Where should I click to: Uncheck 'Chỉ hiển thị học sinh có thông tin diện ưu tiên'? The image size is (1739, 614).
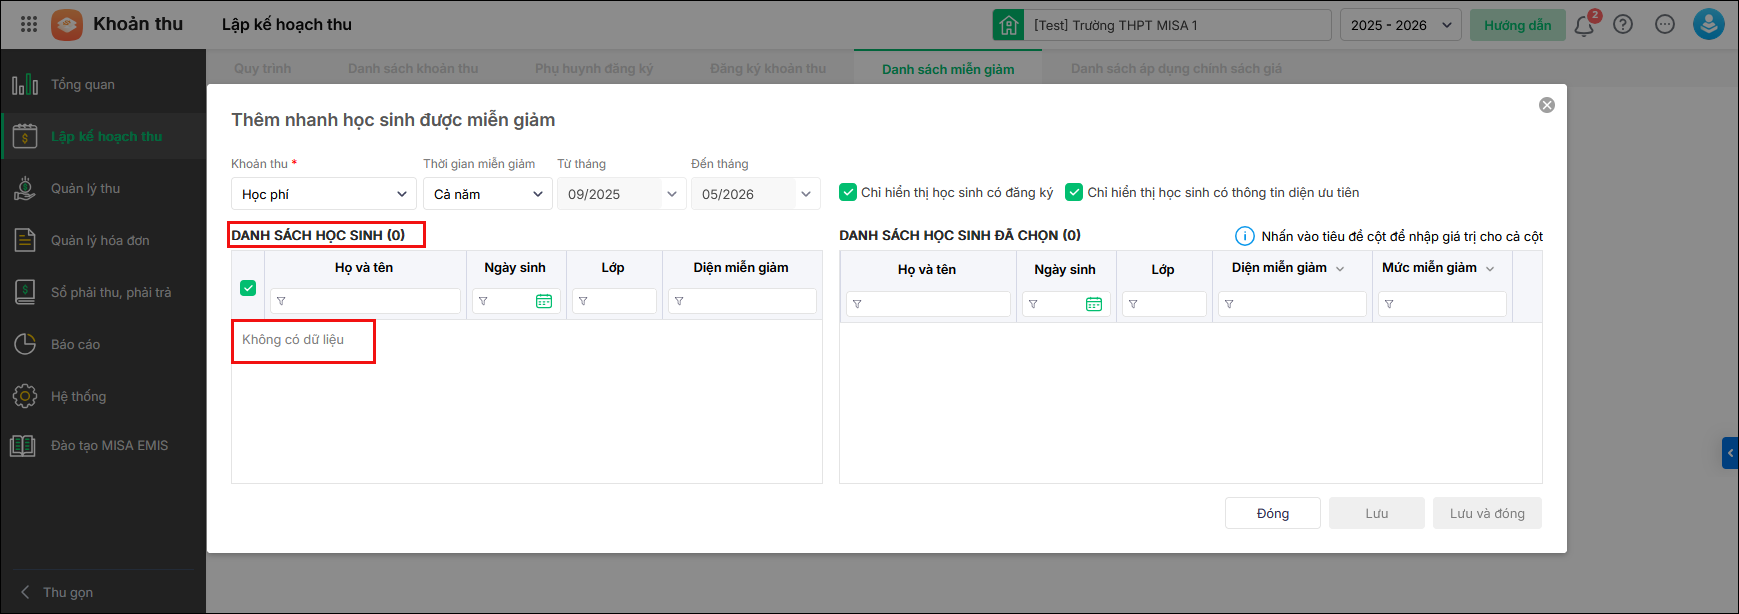click(1074, 192)
